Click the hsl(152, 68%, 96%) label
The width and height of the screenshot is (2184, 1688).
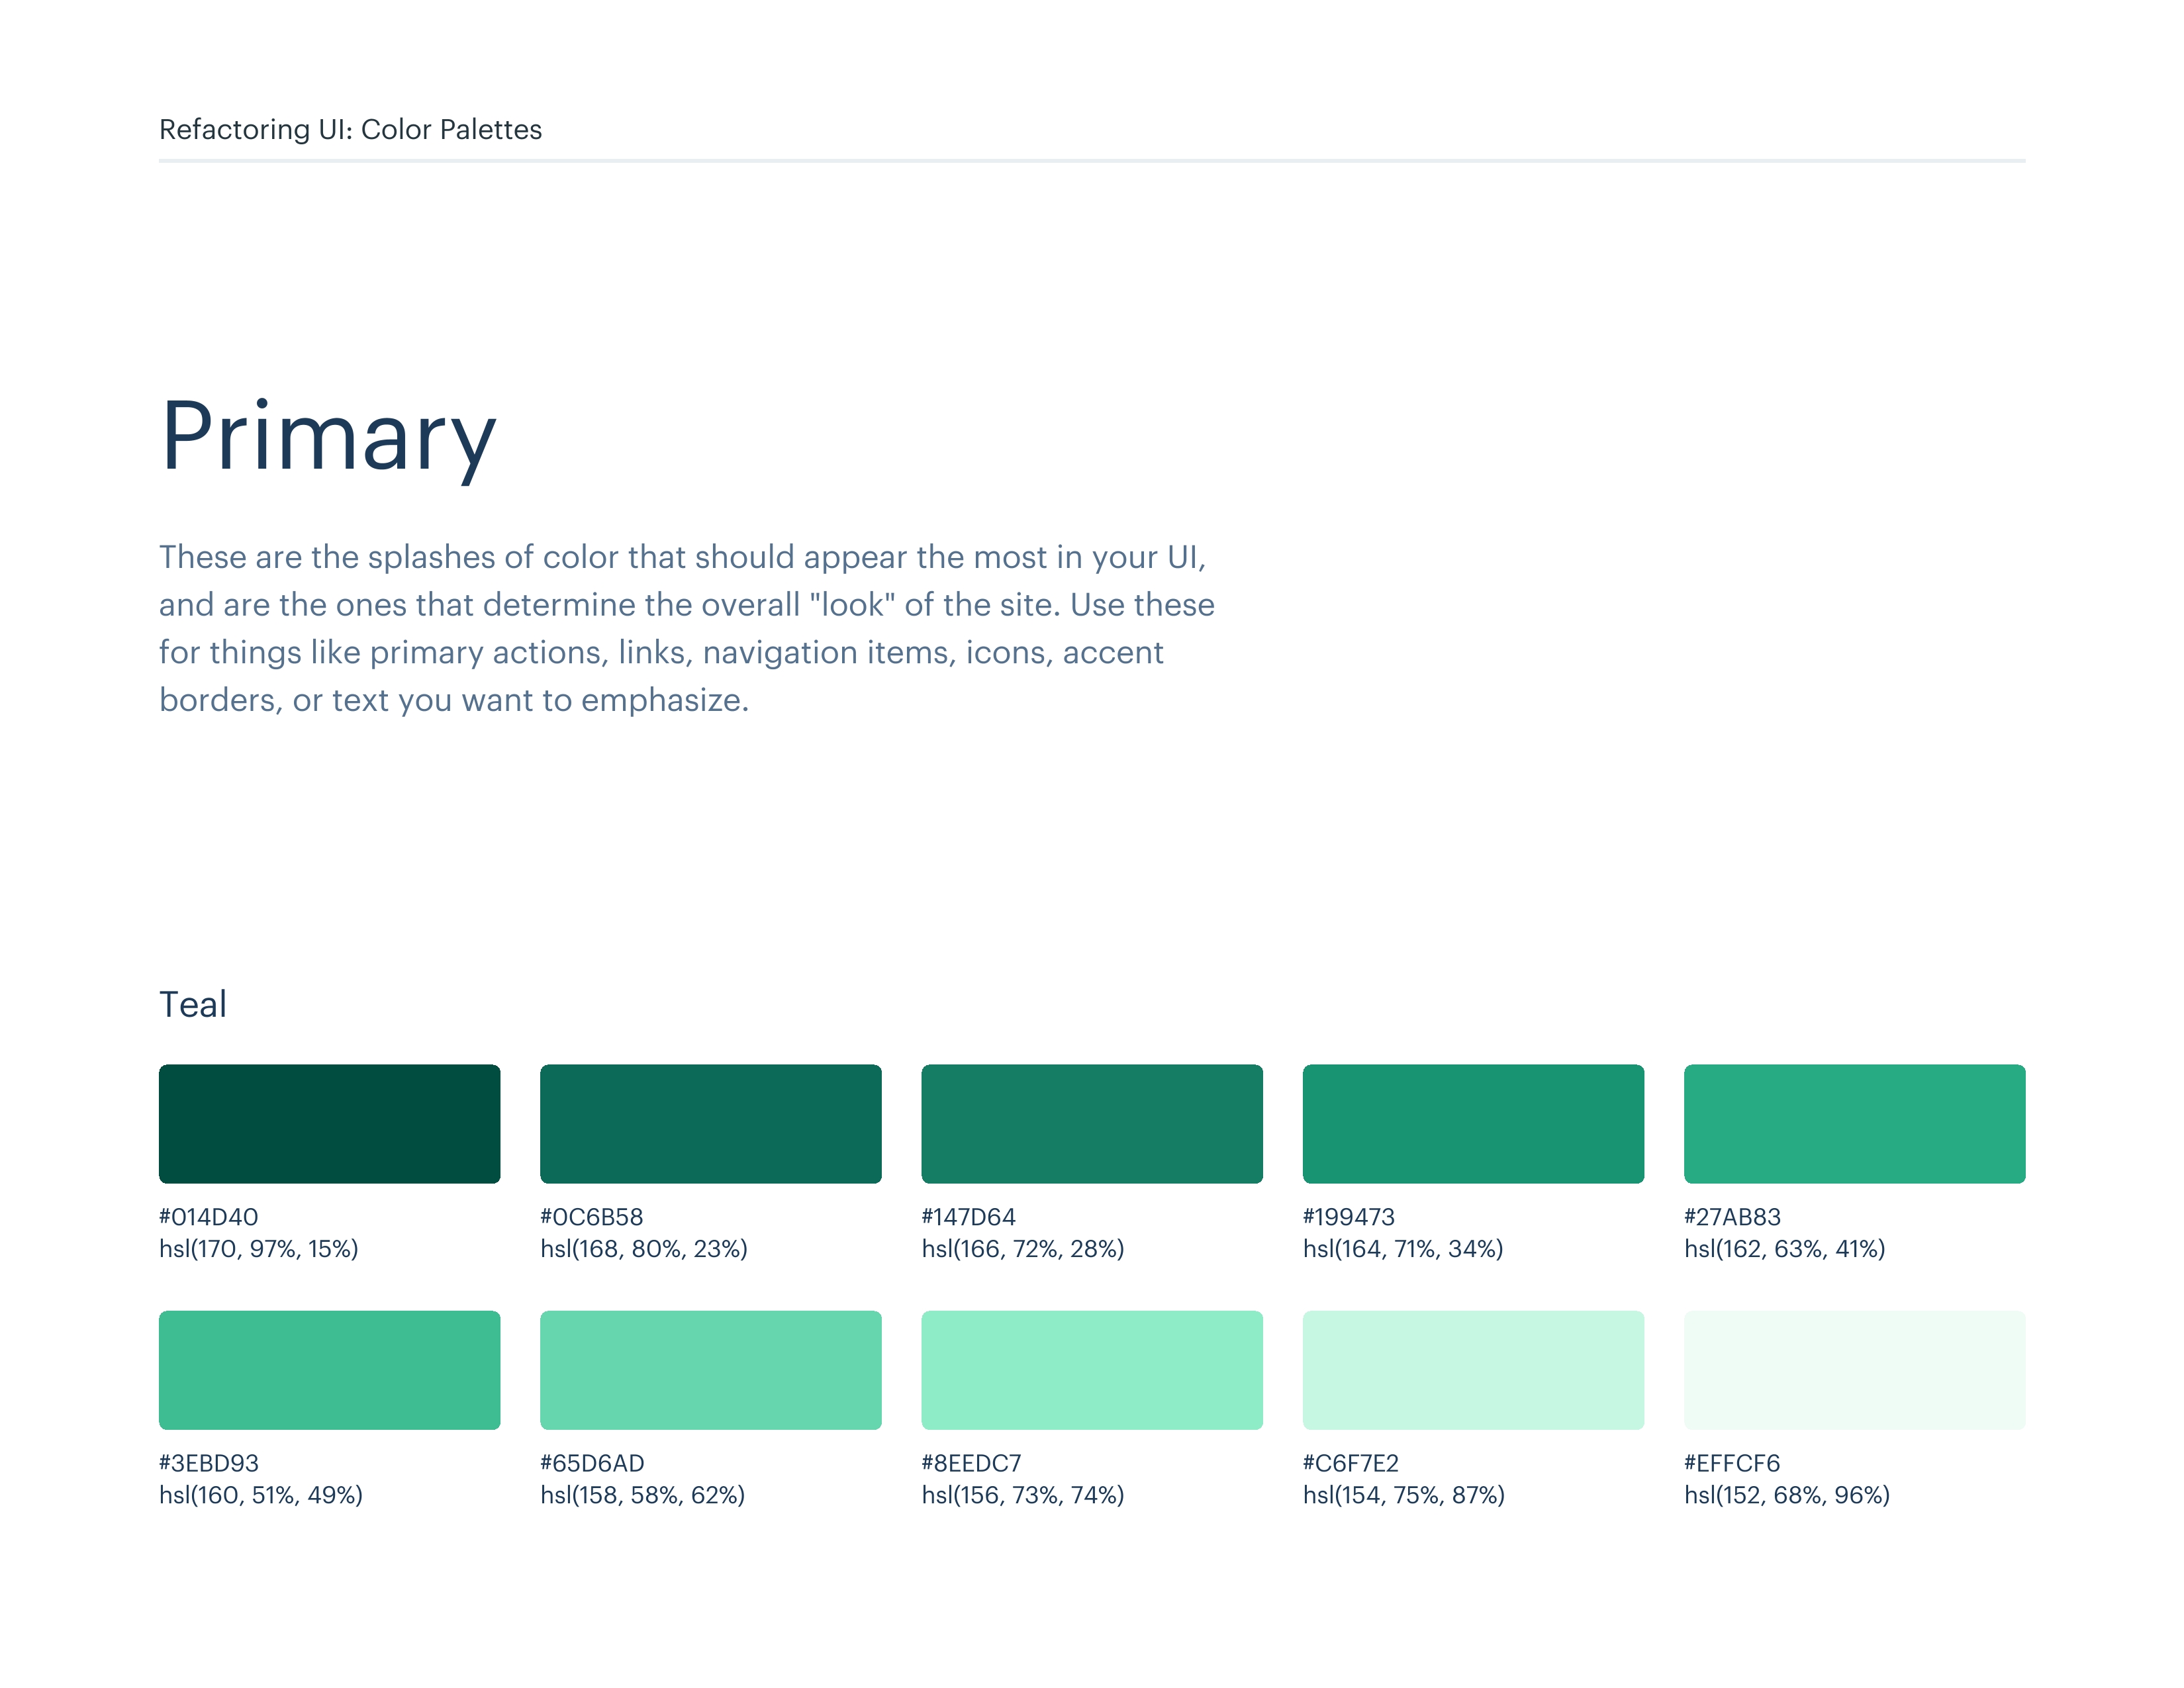coord(1786,1495)
